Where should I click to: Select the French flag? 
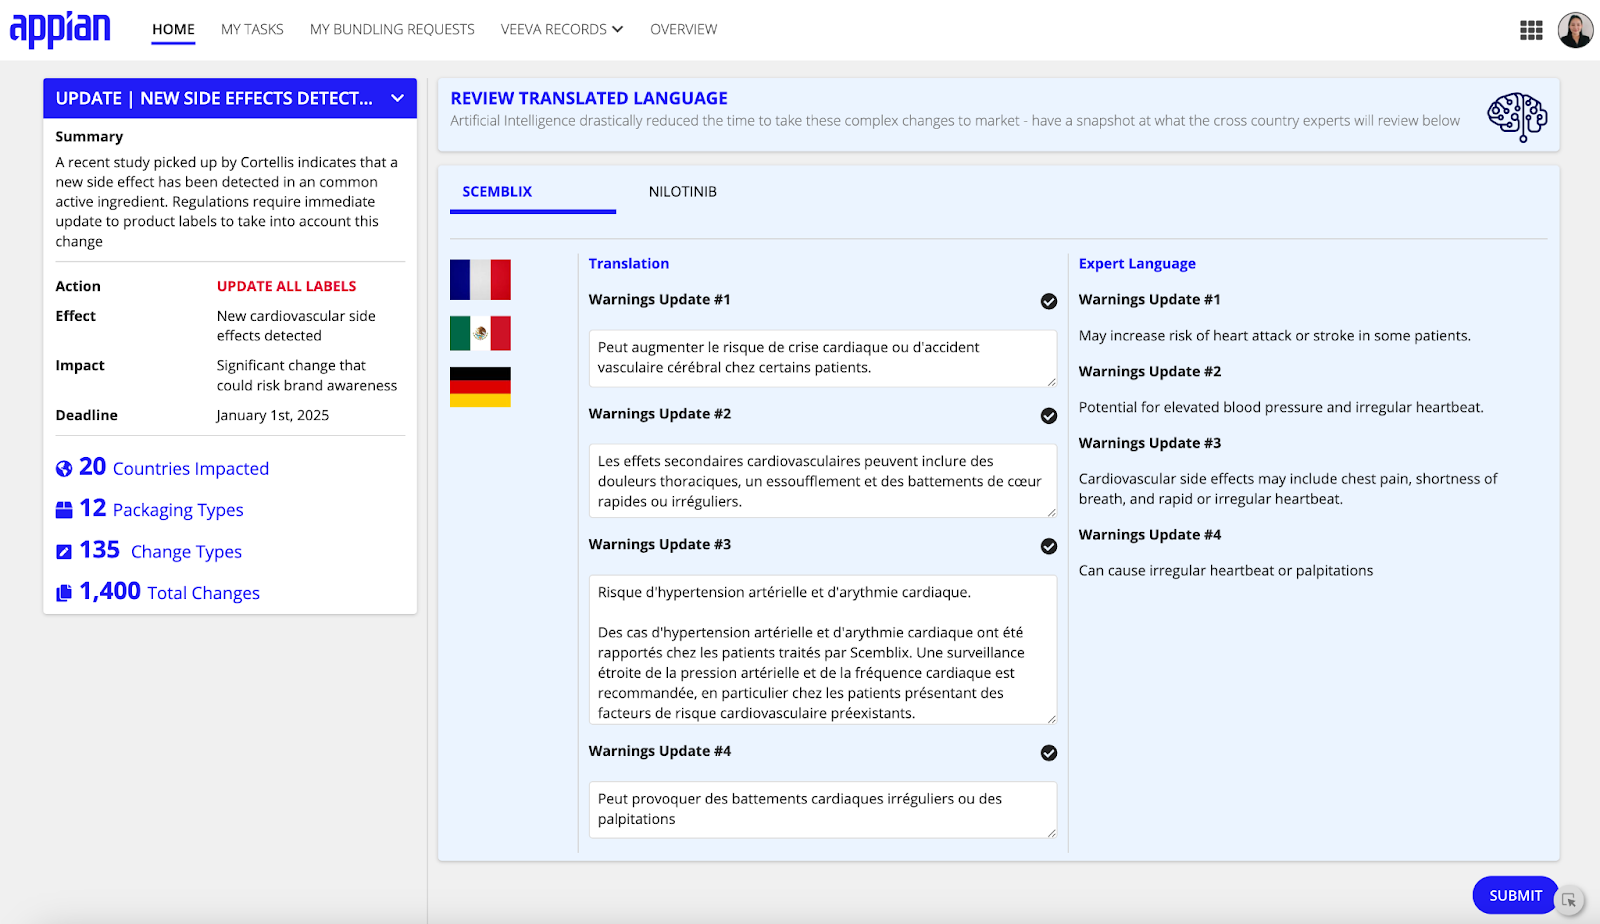click(480, 279)
